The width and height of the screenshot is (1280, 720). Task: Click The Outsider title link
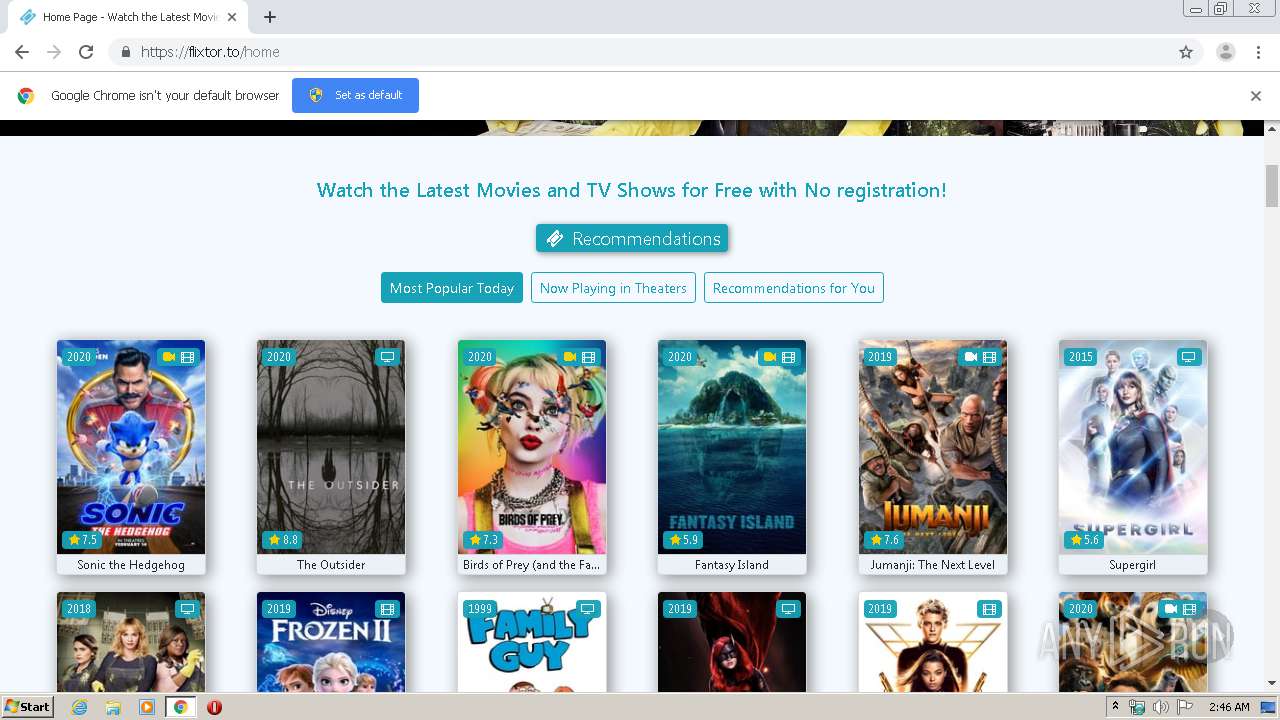click(x=331, y=565)
